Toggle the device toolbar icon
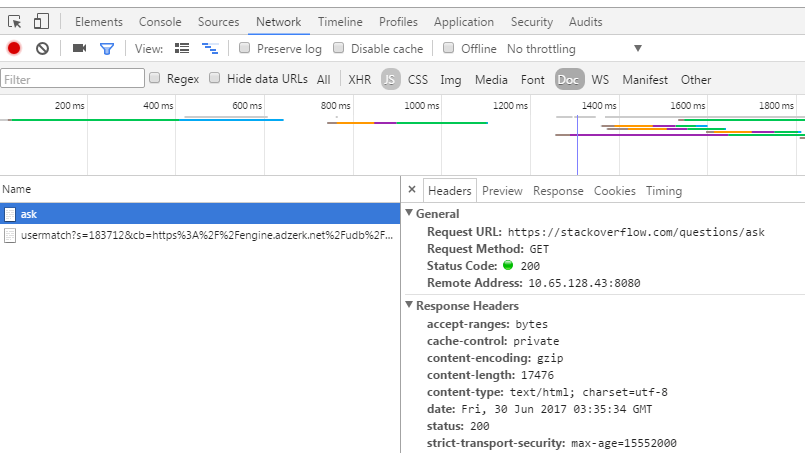This screenshot has width=805, height=453. 41,21
